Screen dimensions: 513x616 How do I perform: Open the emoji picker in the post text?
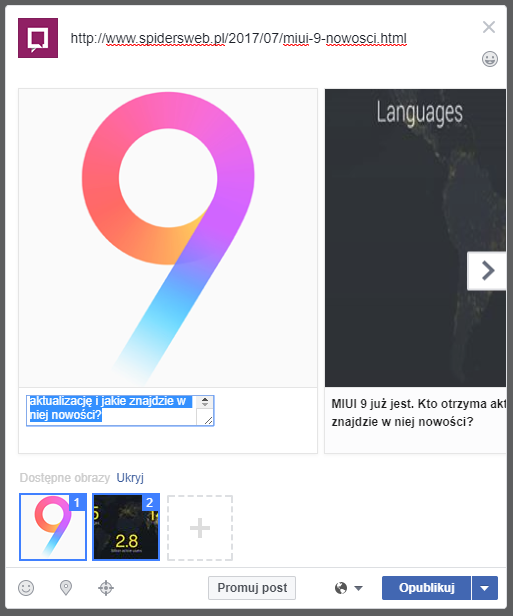[489, 59]
